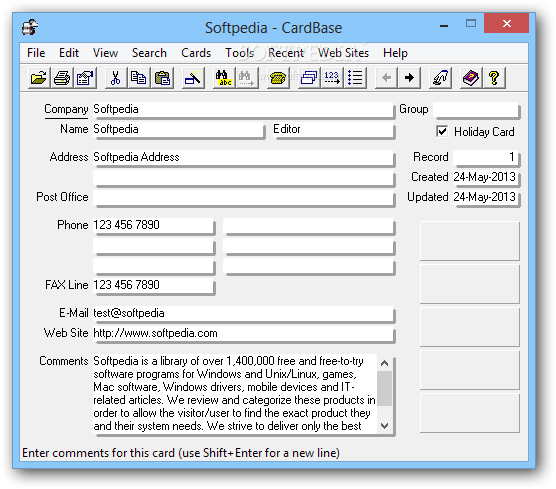This screenshot has height=489, width=556.
Task: Click the Copy icon in toolbar
Action: (x=139, y=77)
